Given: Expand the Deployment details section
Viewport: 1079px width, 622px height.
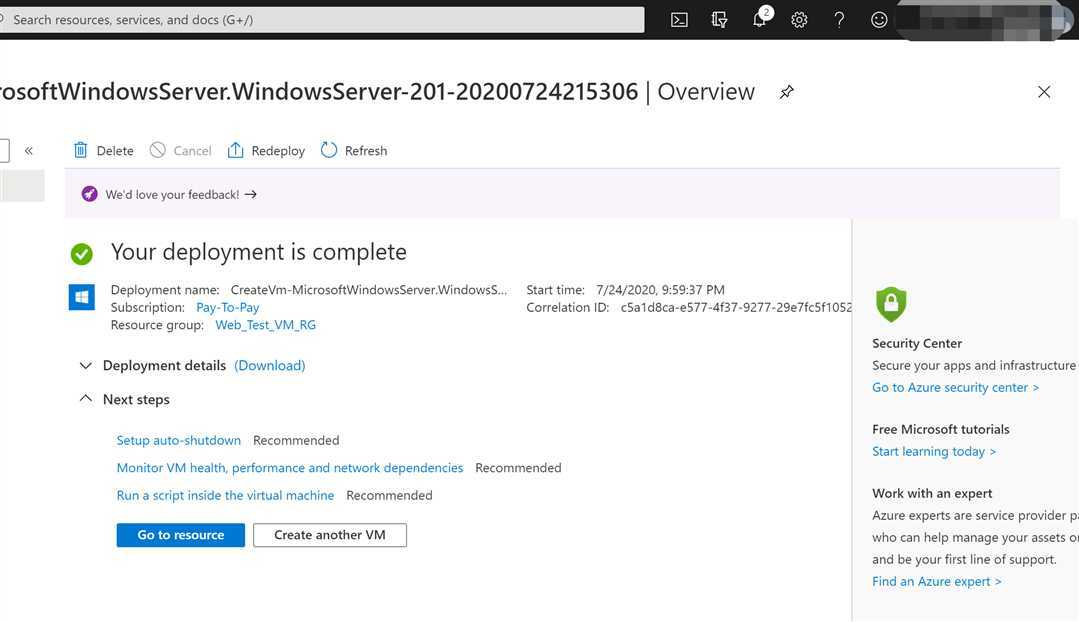Looking at the screenshot, I should tap(85, 365).
